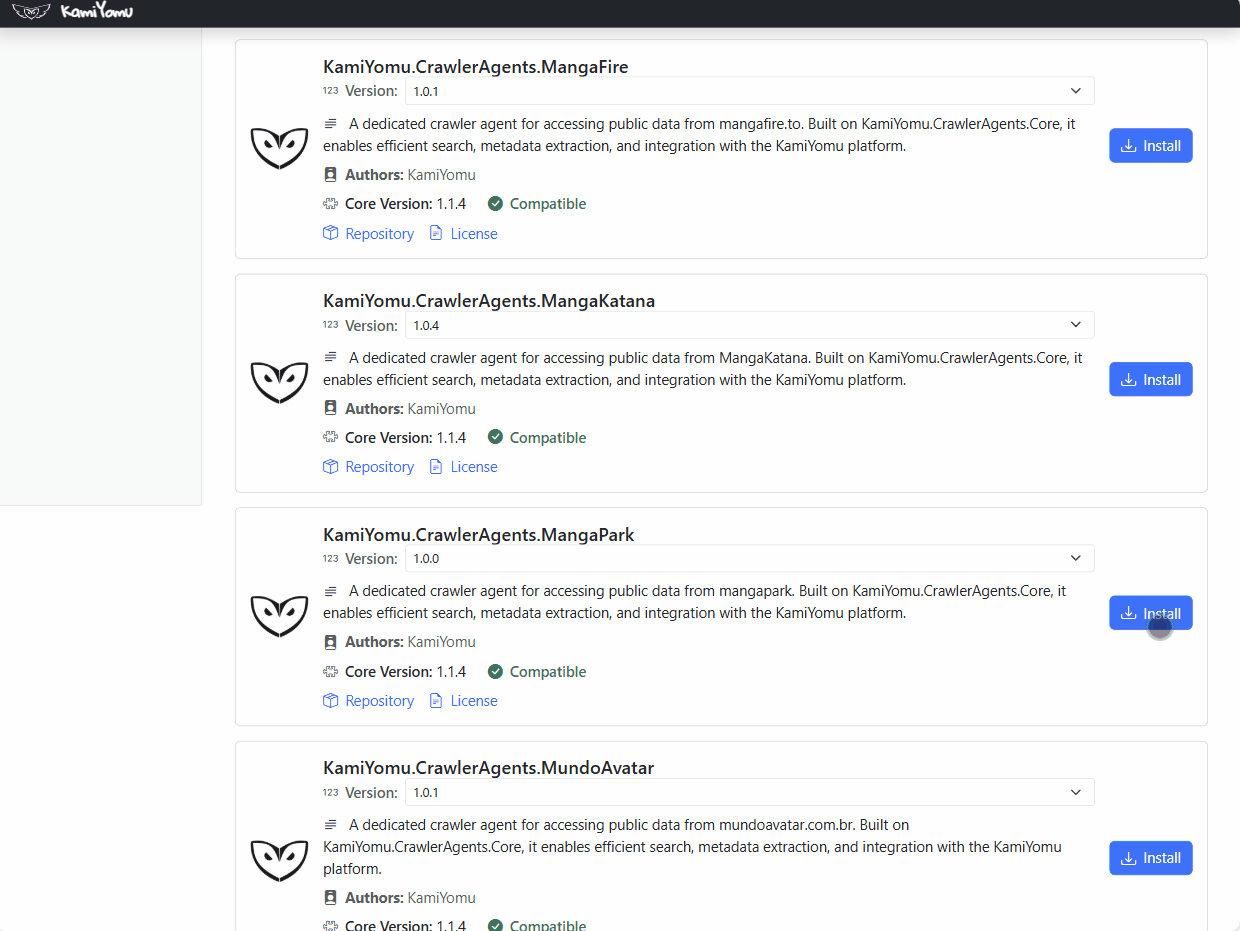The height and width of the screenshot is (931, 1240).
Task: Click the MangaFire Compatible checkmark icon
Action: (495, 204)
